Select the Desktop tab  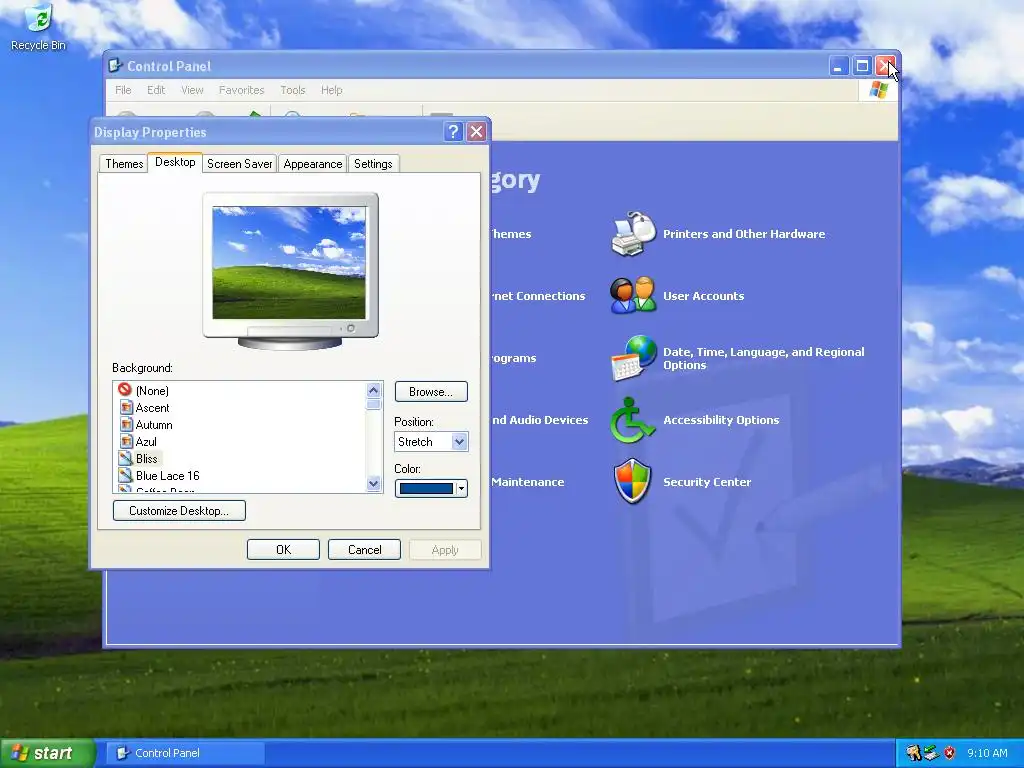coord(175,162)
